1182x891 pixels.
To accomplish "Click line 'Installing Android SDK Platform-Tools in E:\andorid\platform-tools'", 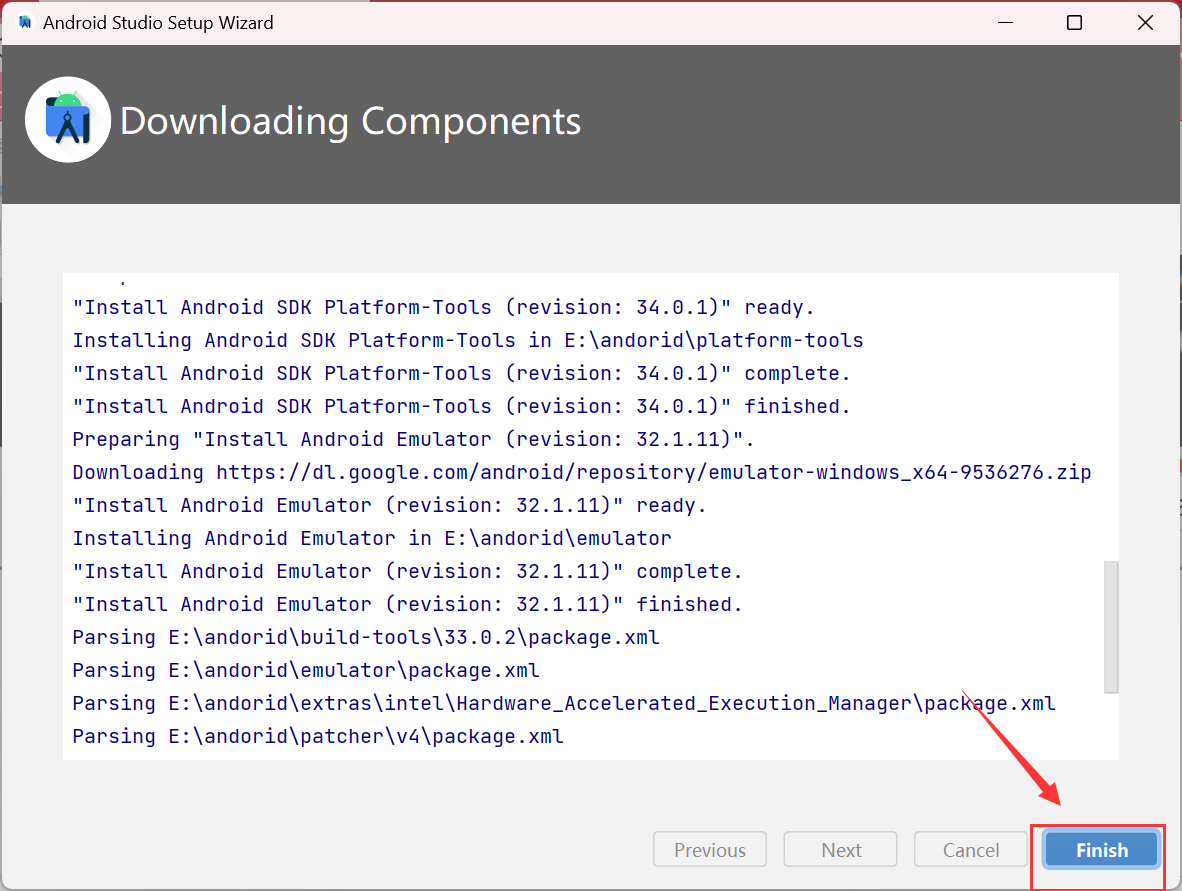I will [x=468, y=340].
